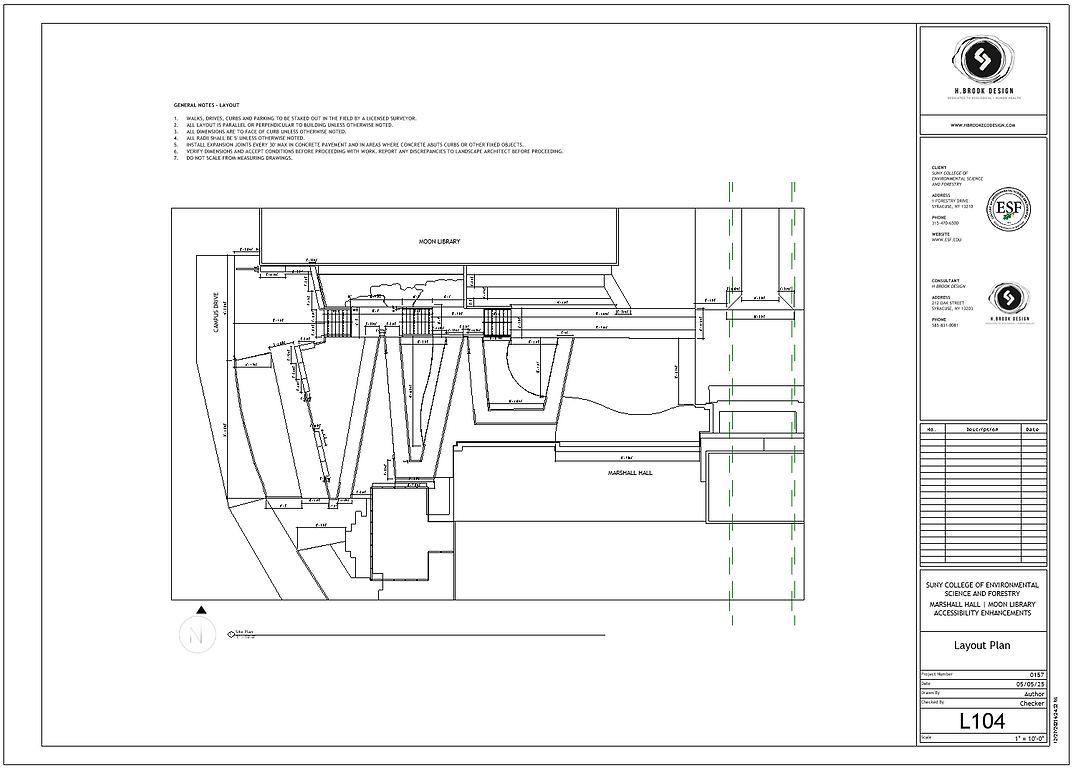This screenshot has height=768, width=1073.
Task: Select the stair hatching near Campus Drive
Action: (x=335, y=320)
